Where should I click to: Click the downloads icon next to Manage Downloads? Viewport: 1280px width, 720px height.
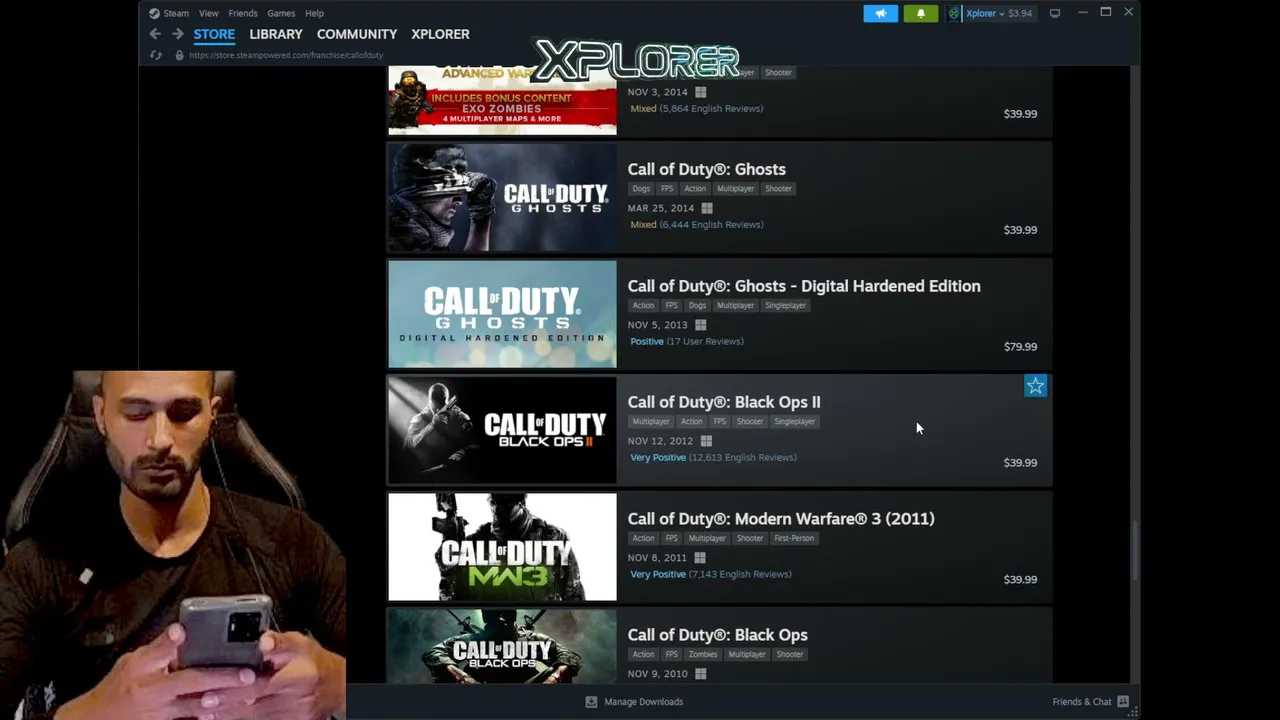tap(591, 702)
